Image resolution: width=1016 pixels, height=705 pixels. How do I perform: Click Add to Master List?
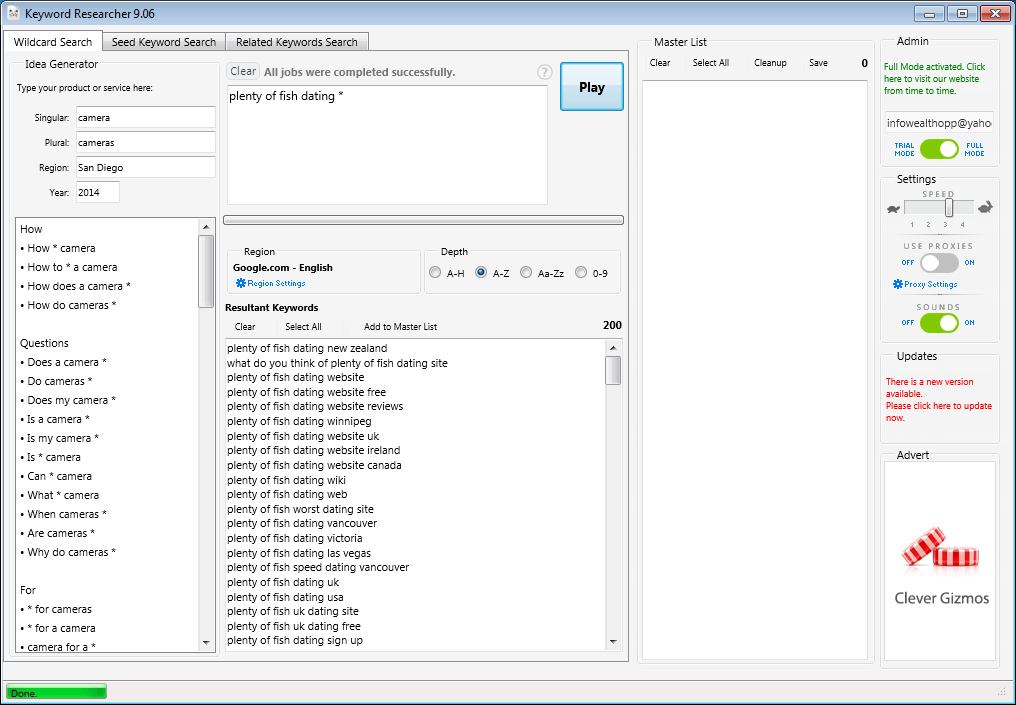[x=400, y=327]
